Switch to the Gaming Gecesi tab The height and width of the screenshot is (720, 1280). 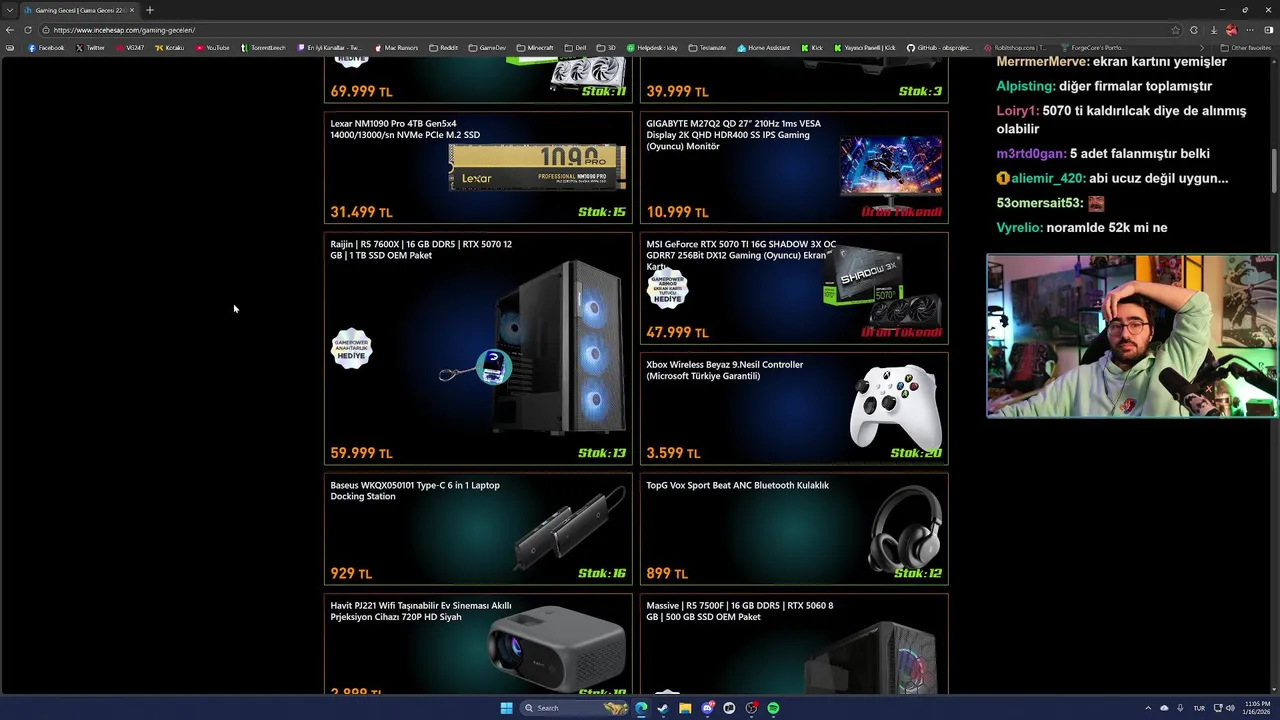(80, 10)
